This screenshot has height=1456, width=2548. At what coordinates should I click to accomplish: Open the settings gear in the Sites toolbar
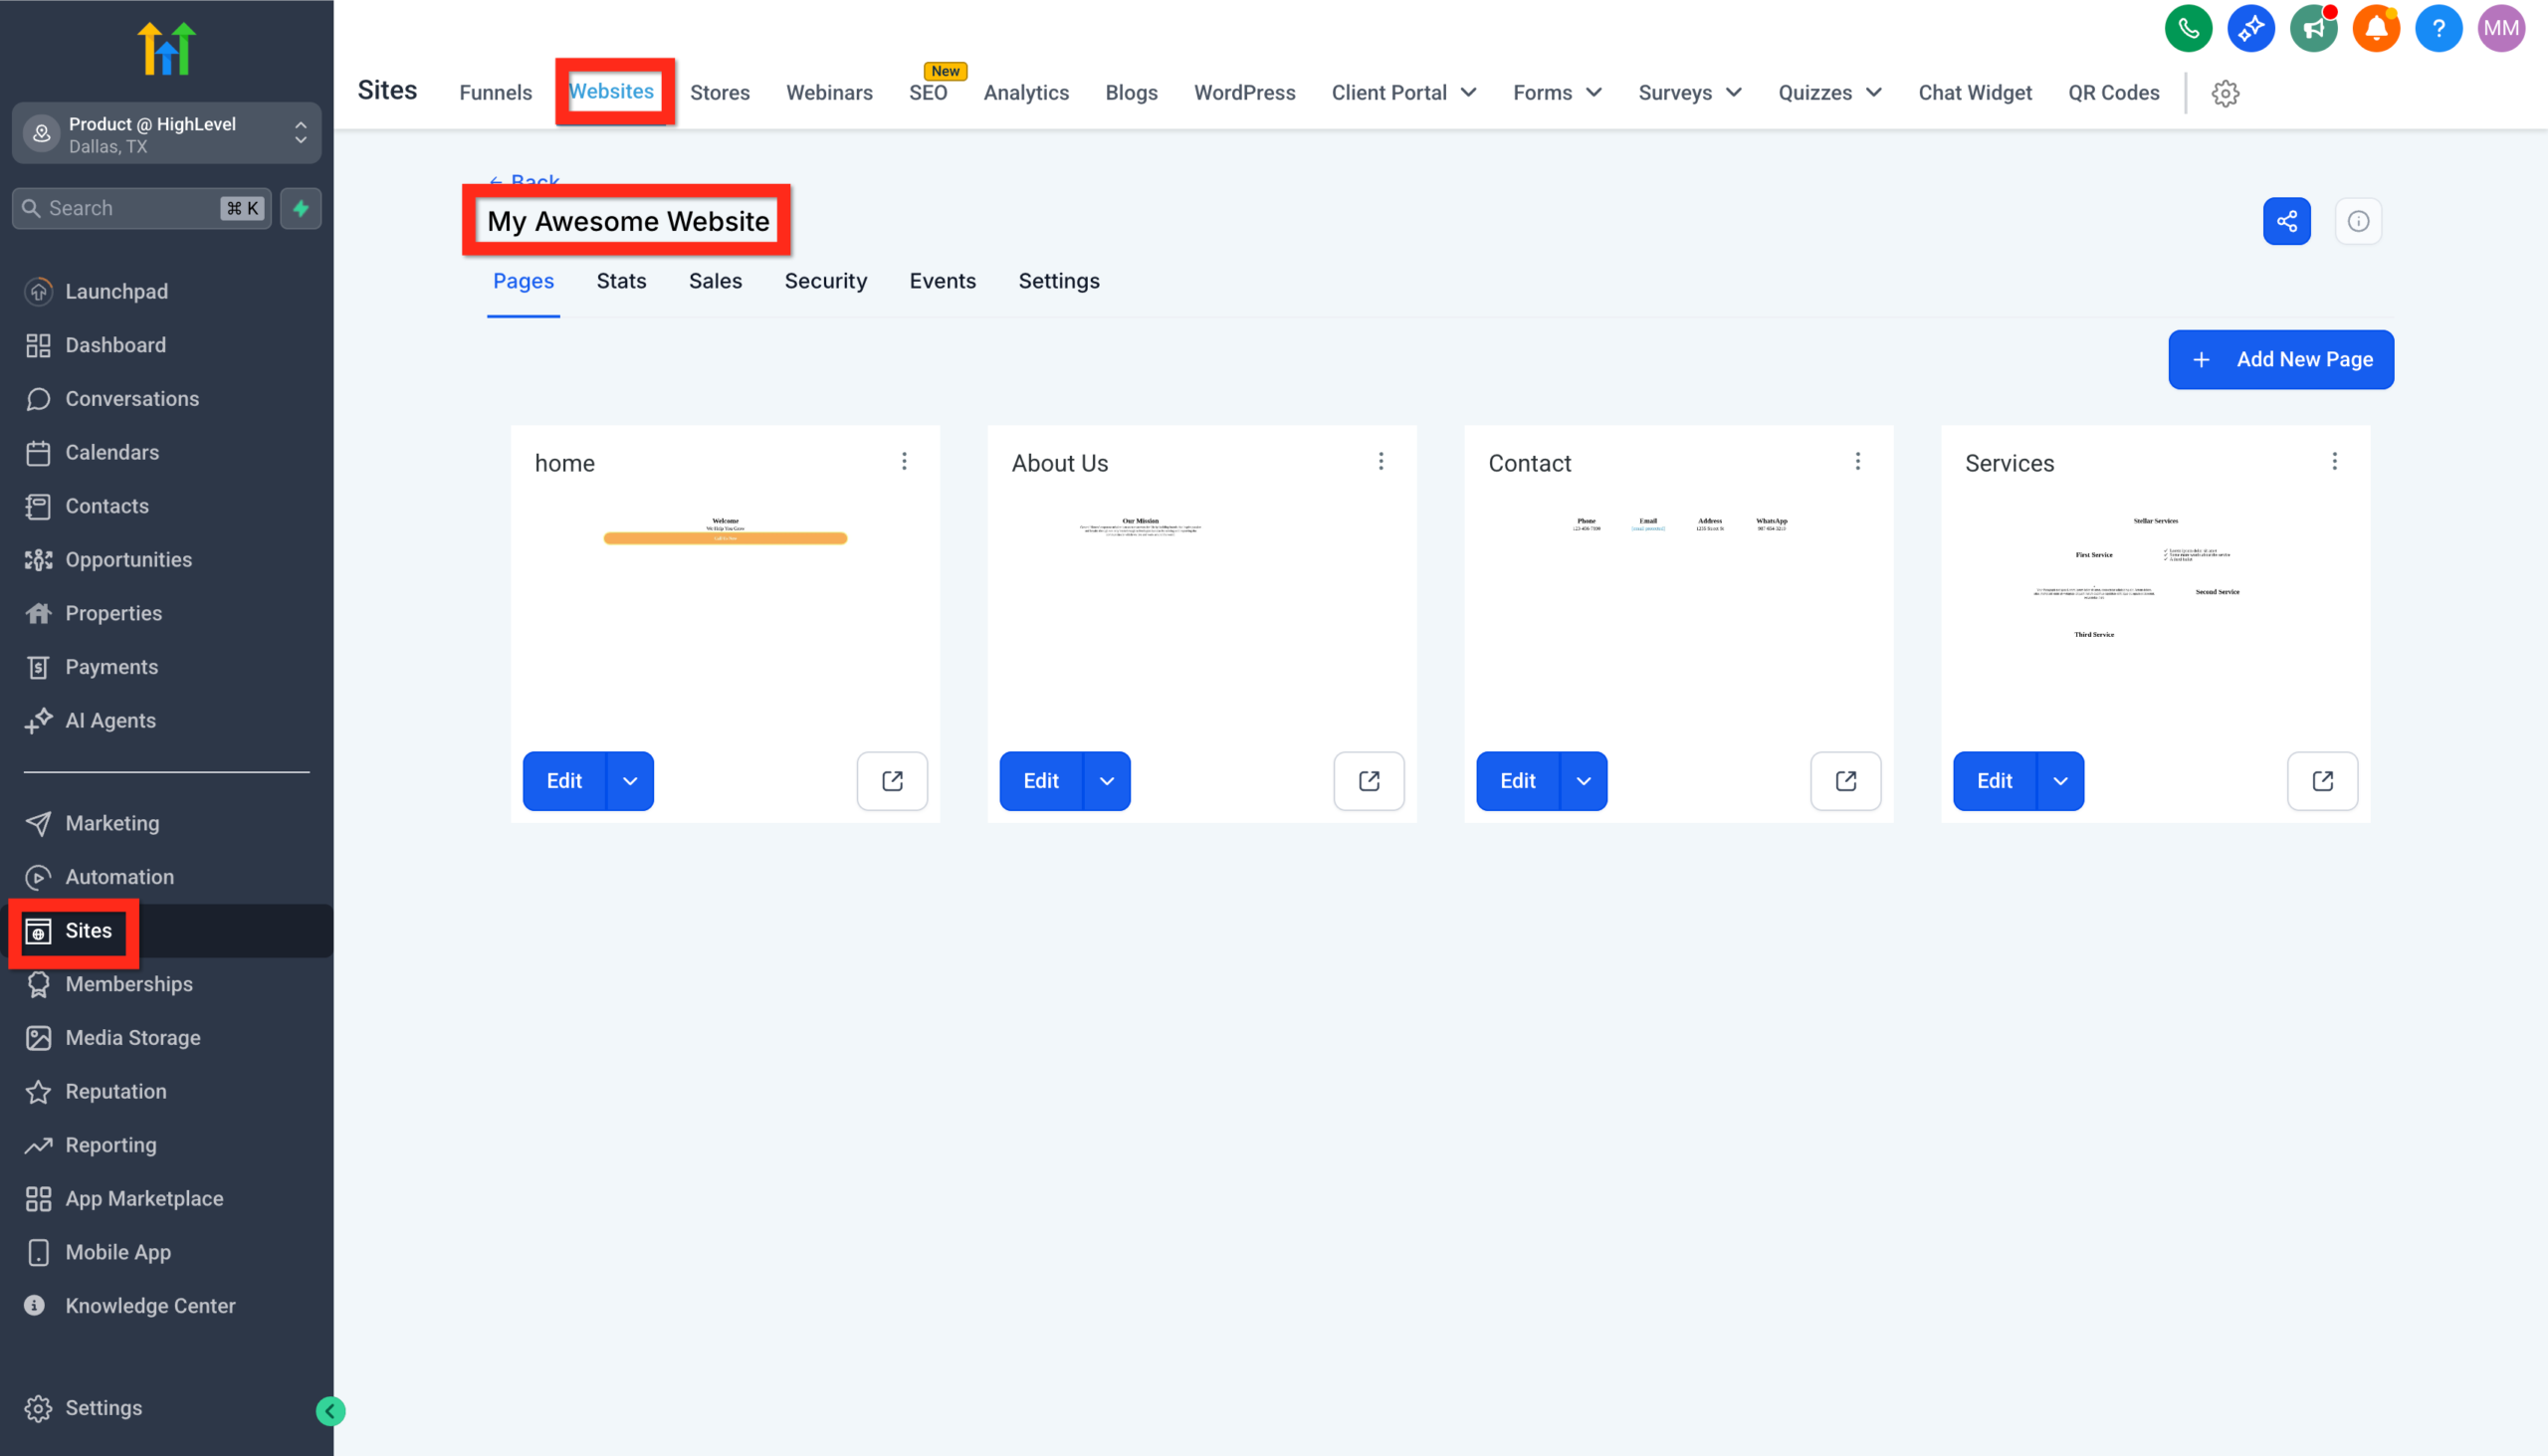2225,93
